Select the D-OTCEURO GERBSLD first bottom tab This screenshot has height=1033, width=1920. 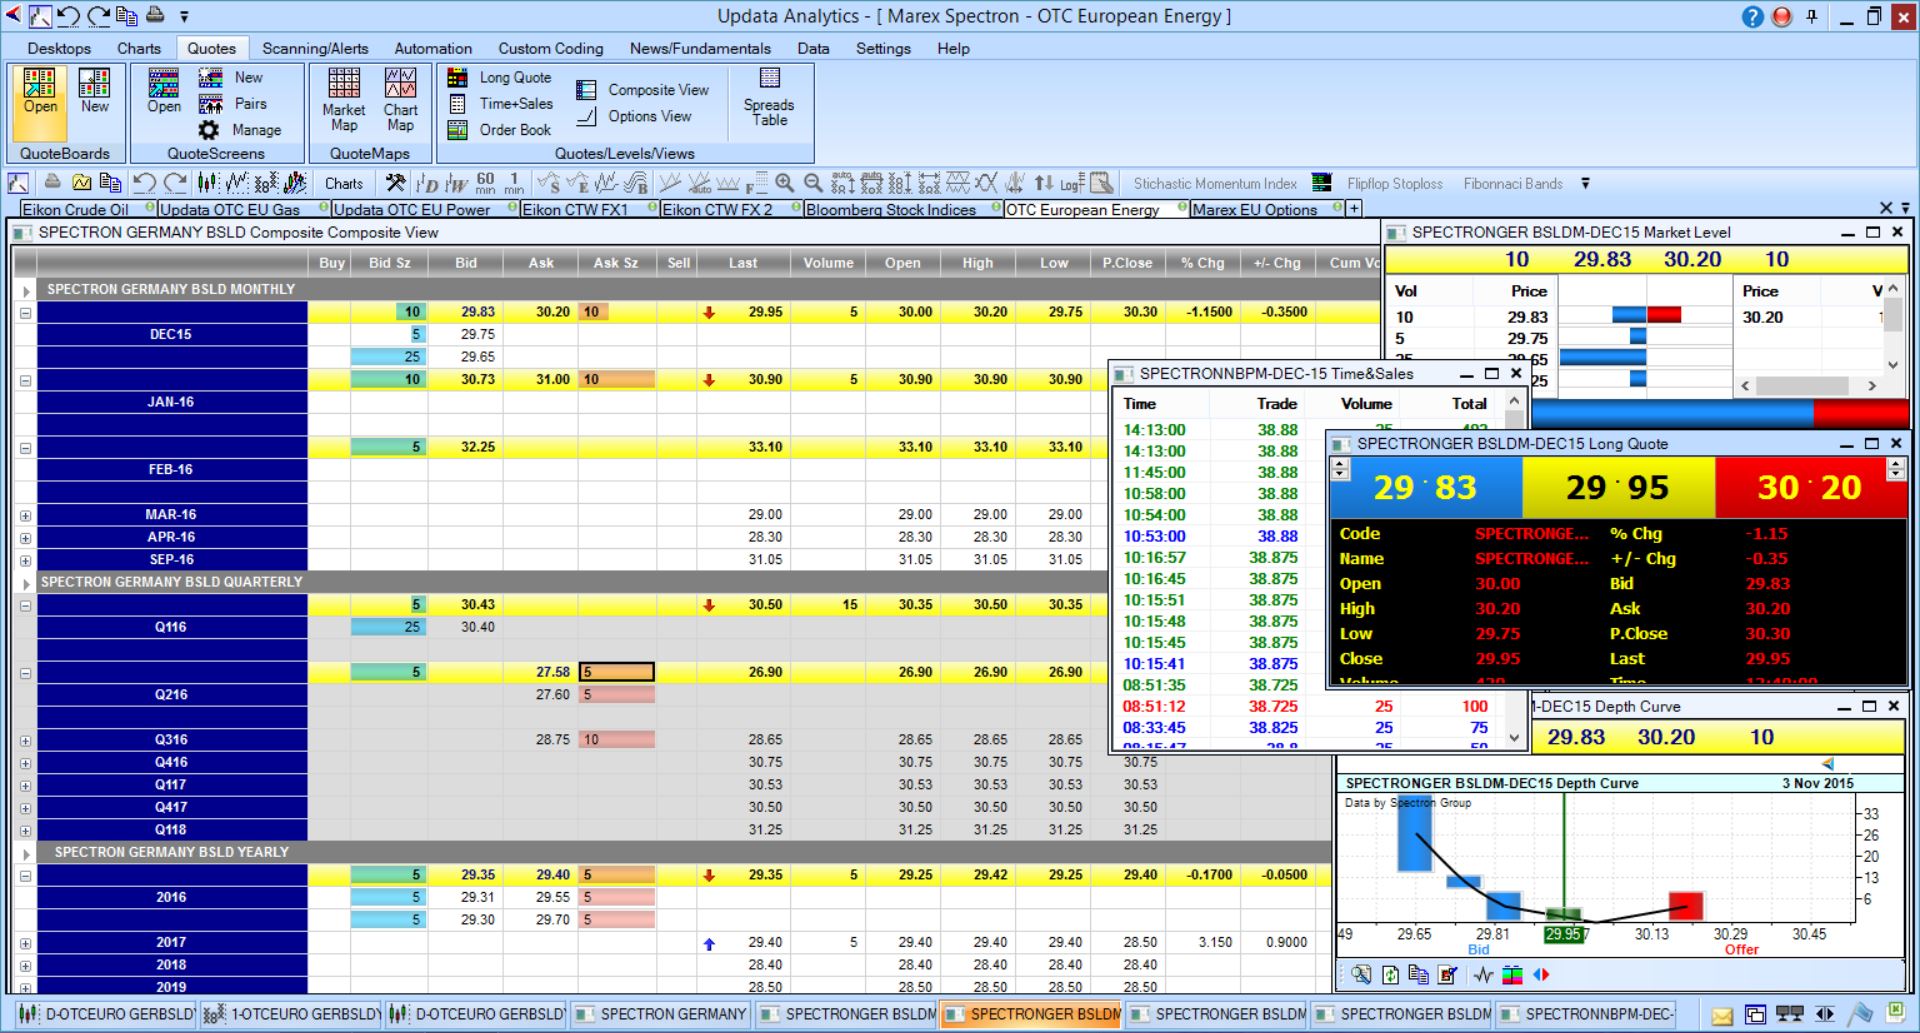106,1014
